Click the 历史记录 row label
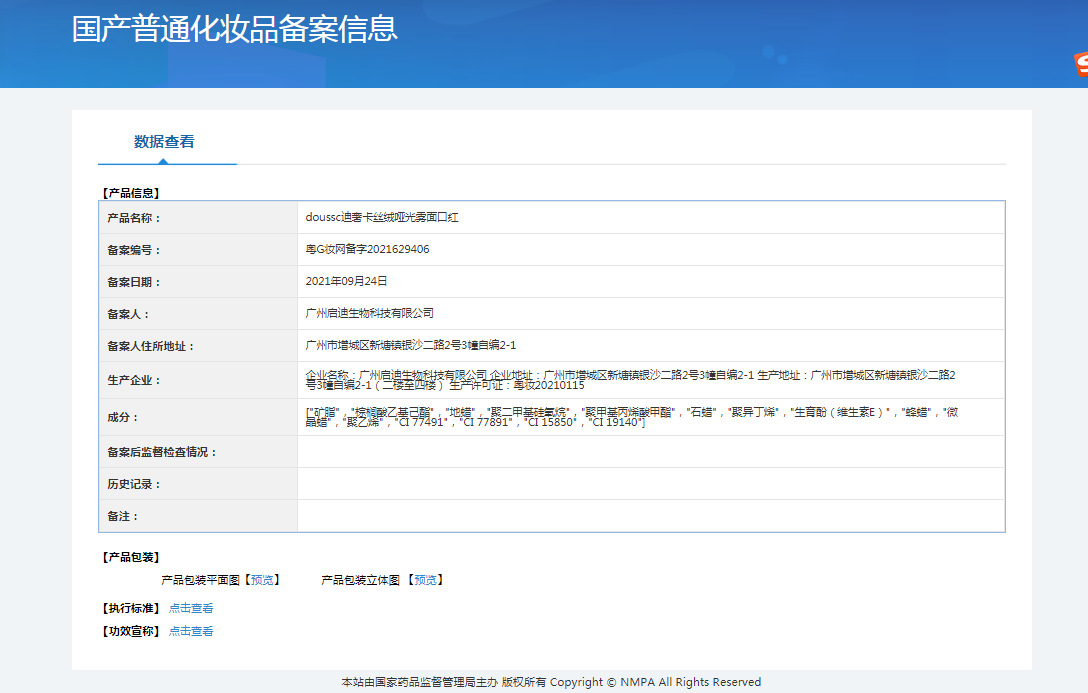Image resolution: width=1088 pixels, height=693 pixels. 134,484
